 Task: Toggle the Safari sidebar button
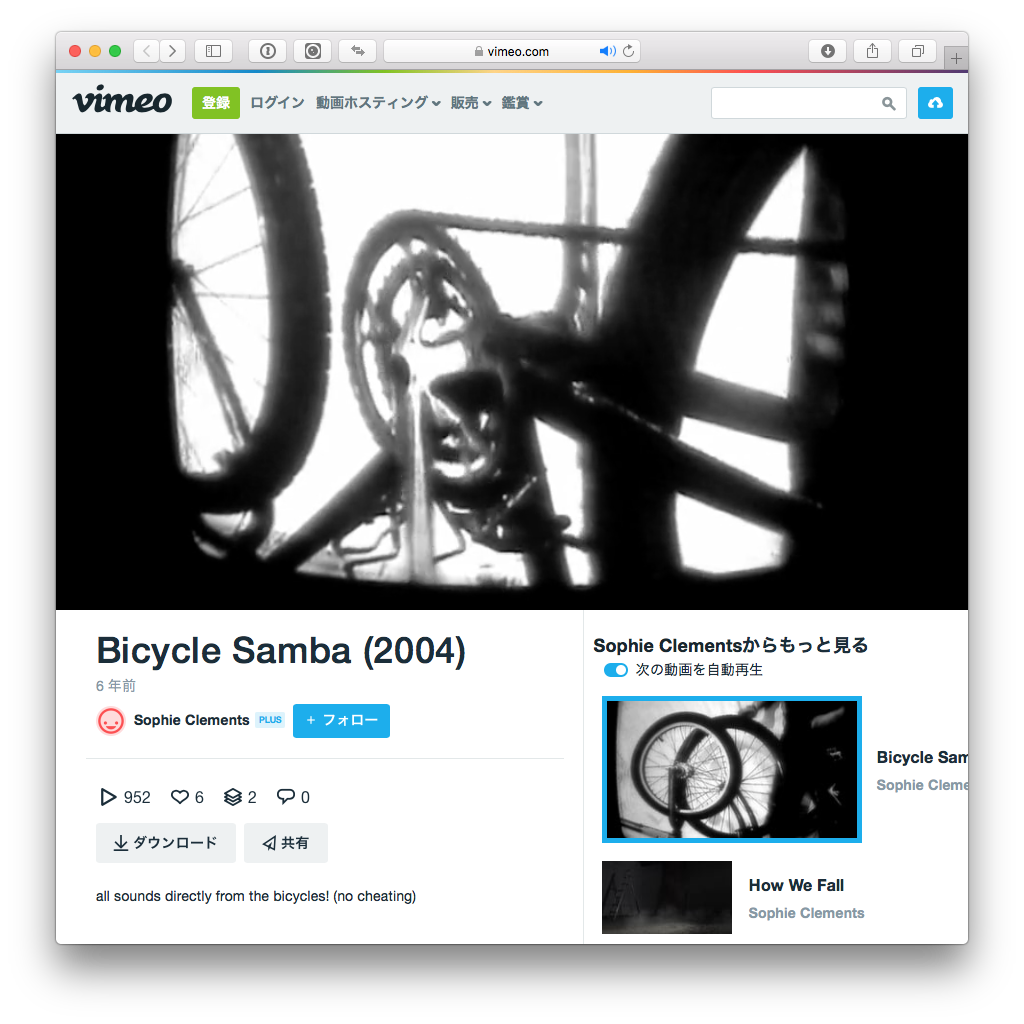click(214, 51)
